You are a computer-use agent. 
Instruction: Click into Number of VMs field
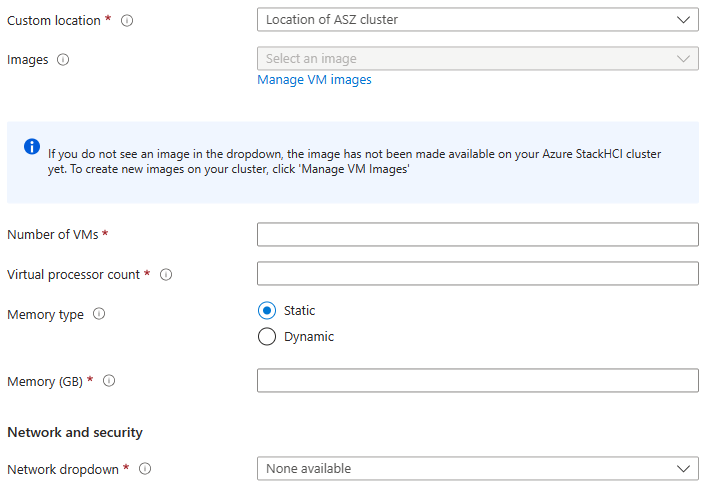pos(477,234)
